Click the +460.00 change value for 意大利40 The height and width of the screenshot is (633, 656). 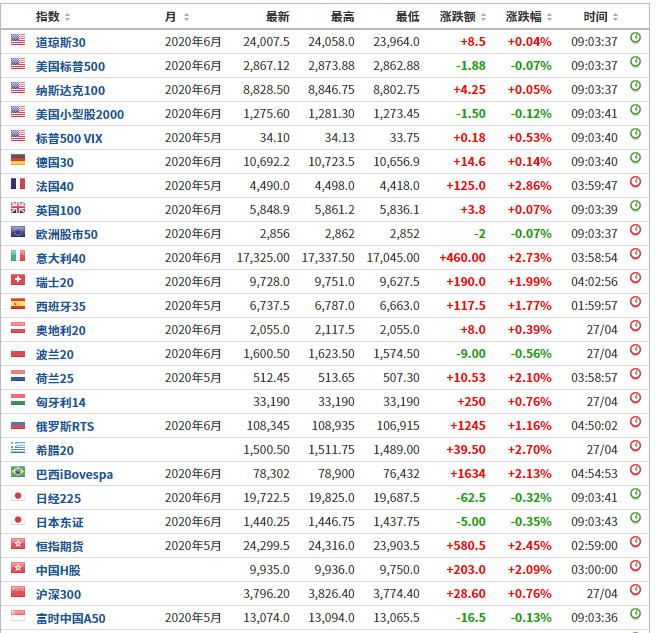[x=462, y=258]
